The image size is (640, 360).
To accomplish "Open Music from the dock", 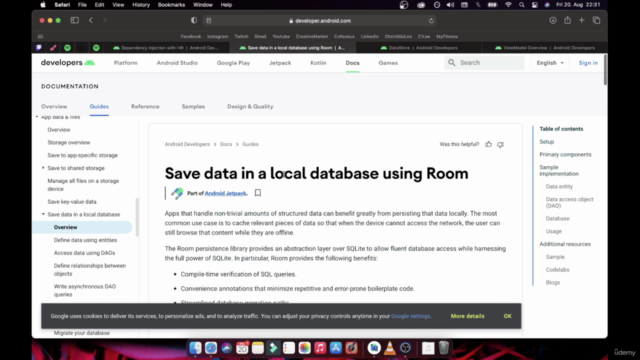I will [320, 348].
